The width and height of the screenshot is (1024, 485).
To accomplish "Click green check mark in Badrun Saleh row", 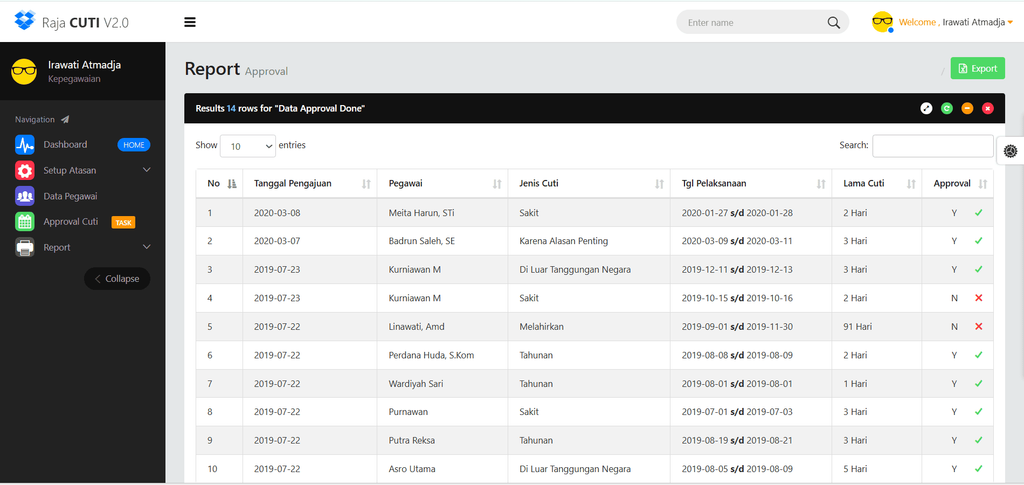I will click(978, 241).
